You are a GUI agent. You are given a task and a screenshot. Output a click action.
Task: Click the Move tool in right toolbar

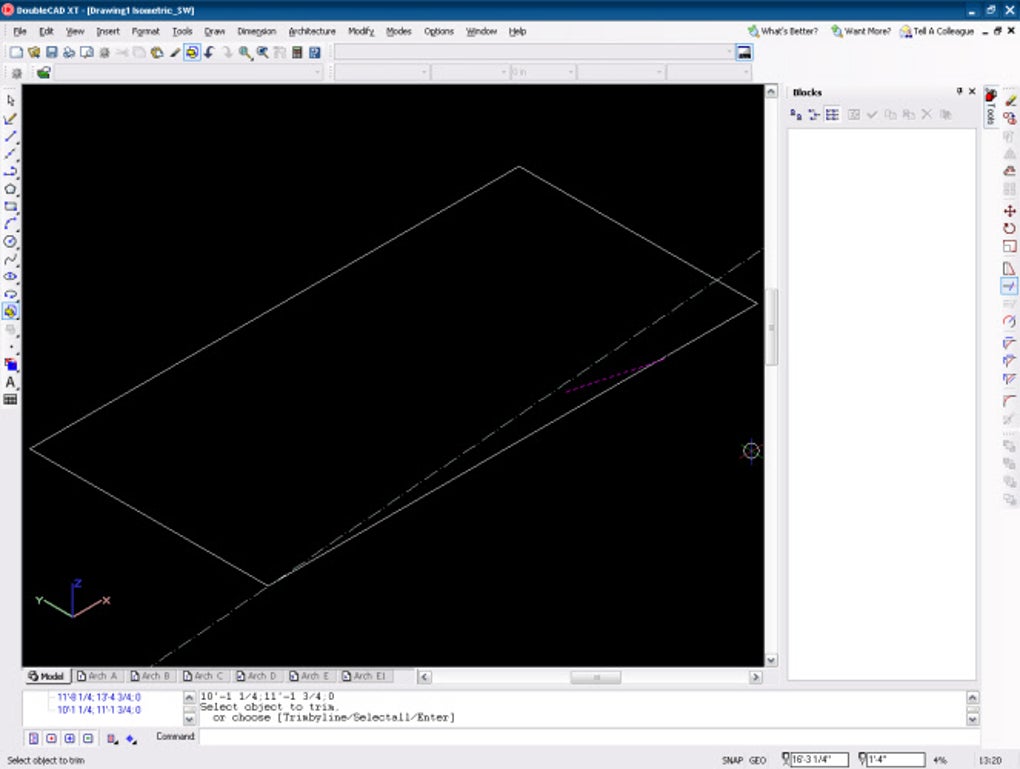pyautogui.click(x=1009, y=211)
